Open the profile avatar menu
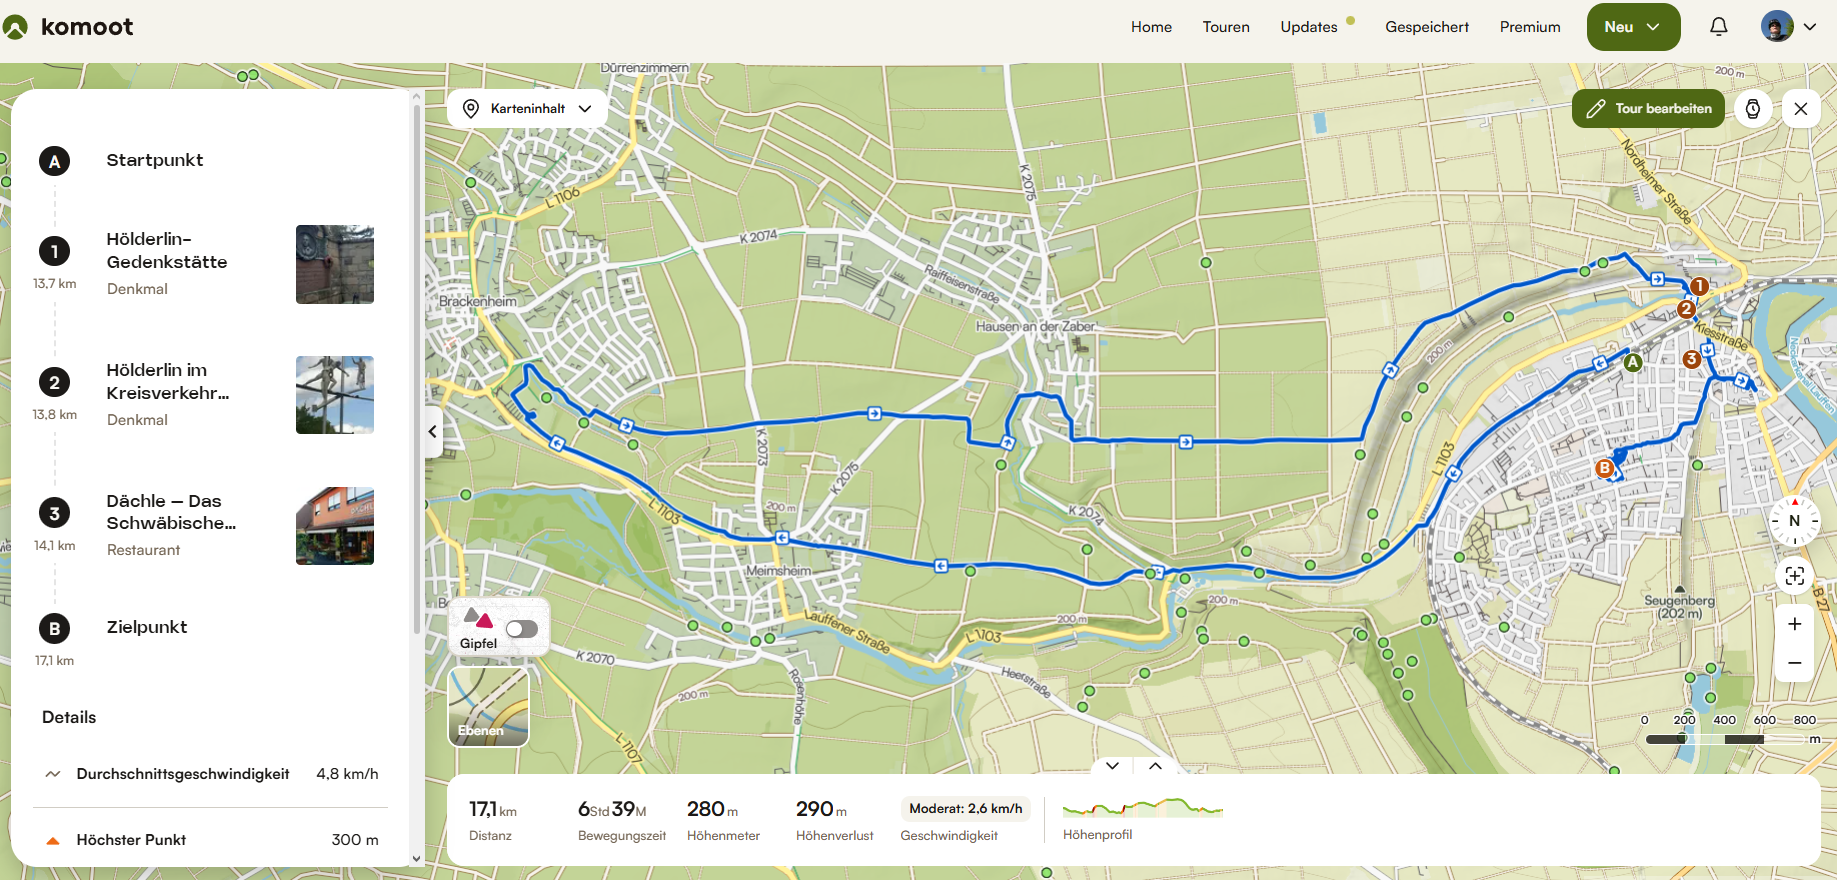1837x880 pixels. tap(1789, 27)
